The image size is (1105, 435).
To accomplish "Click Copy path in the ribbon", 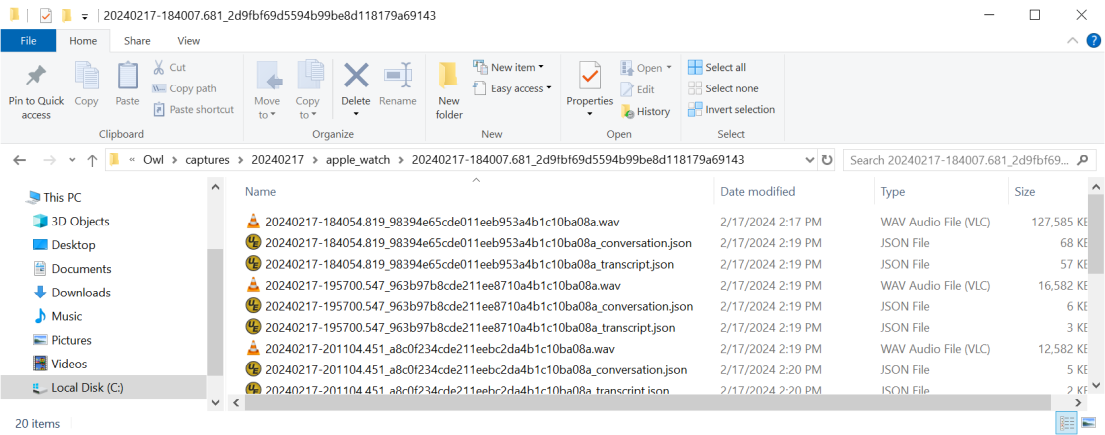I will (184, 89).
